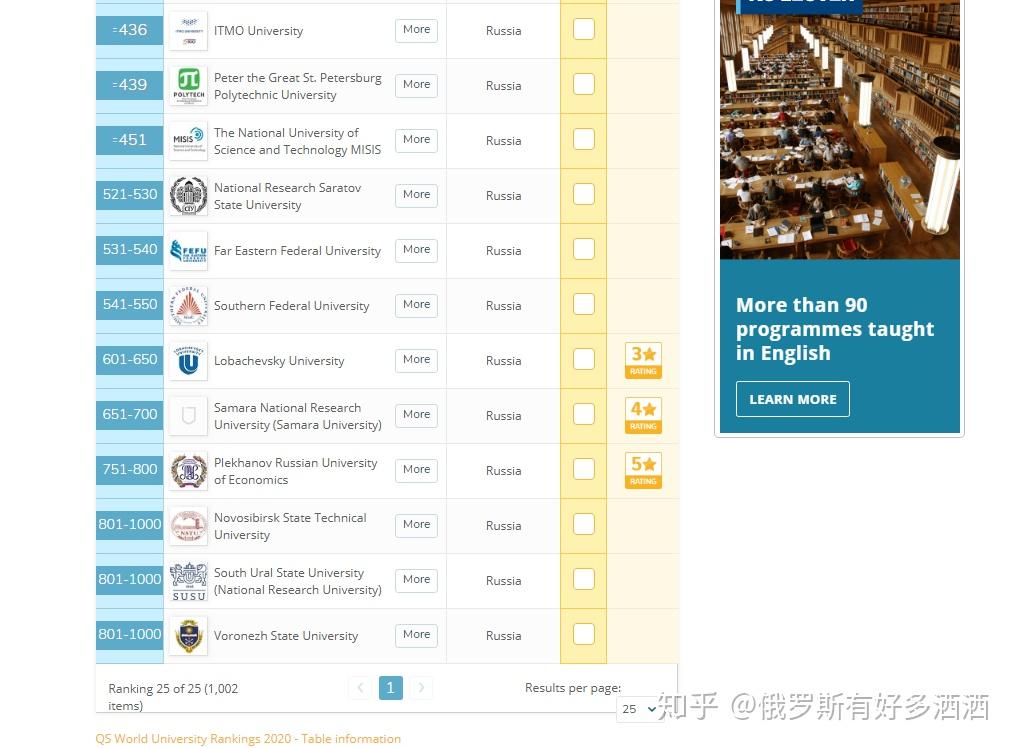Open the Saratov State University crest logo
This screenshot has height=748, width=1015.
click(x=188, y=195)
